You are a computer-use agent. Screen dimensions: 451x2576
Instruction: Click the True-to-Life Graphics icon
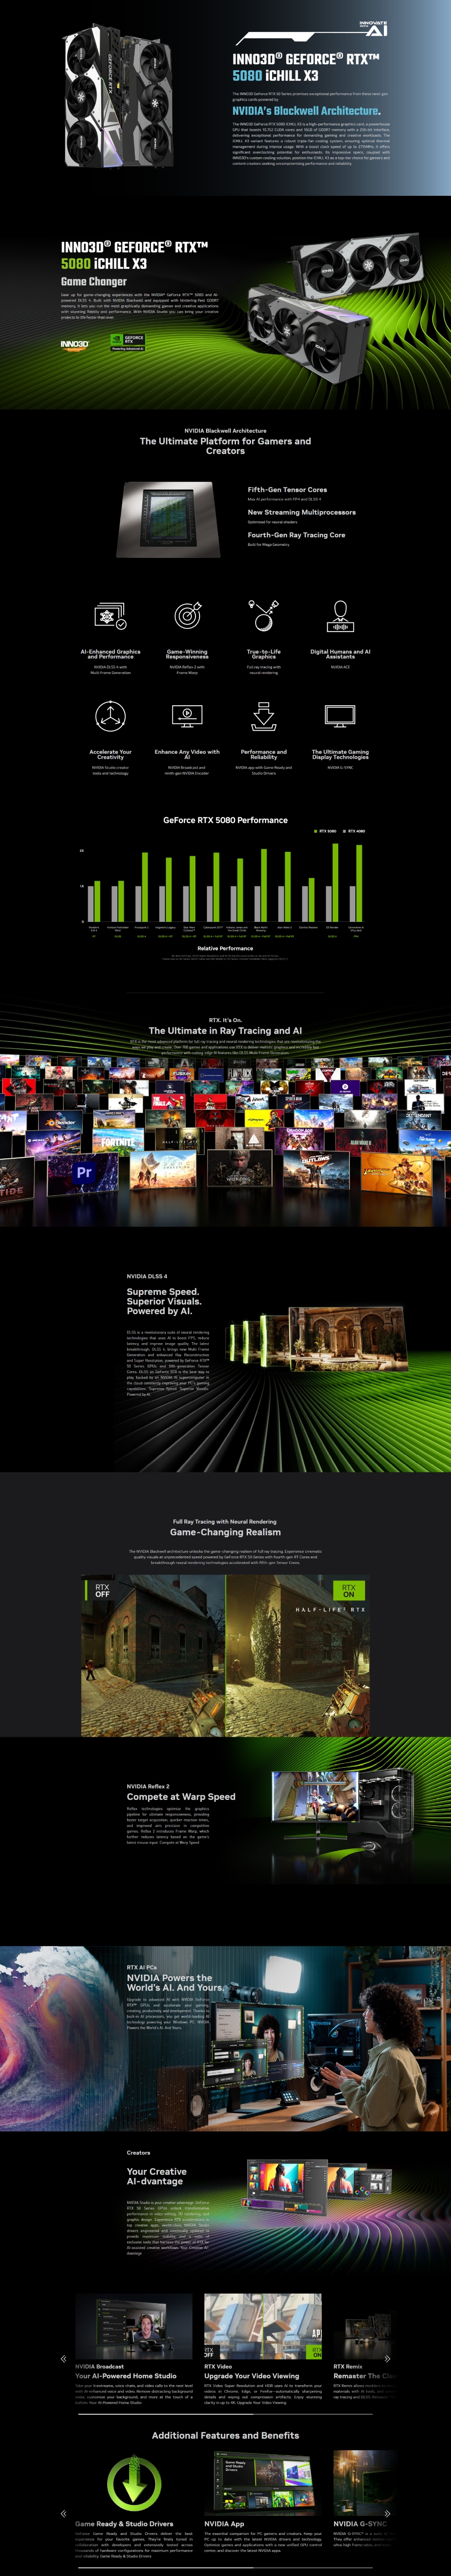coord(263,616)
